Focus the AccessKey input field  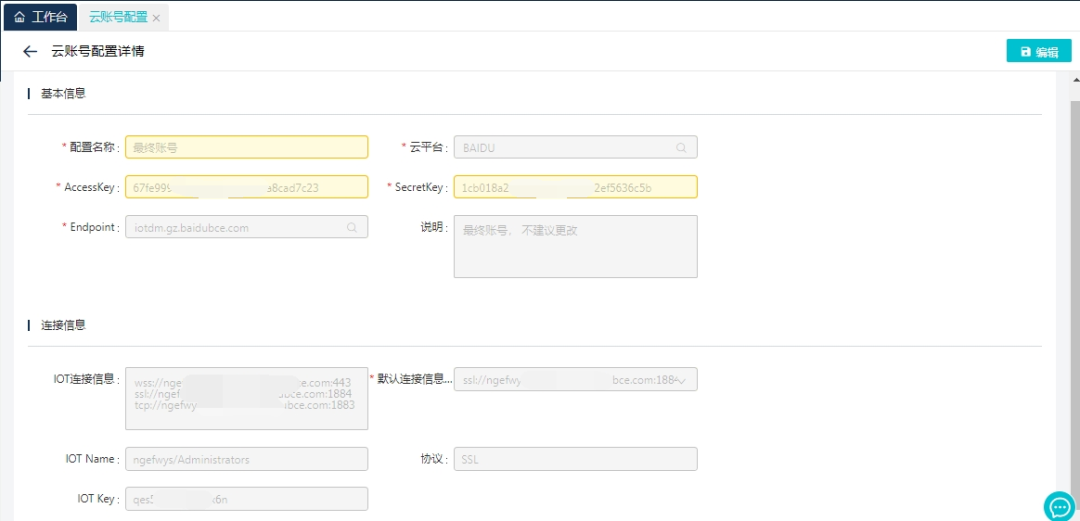246,188
